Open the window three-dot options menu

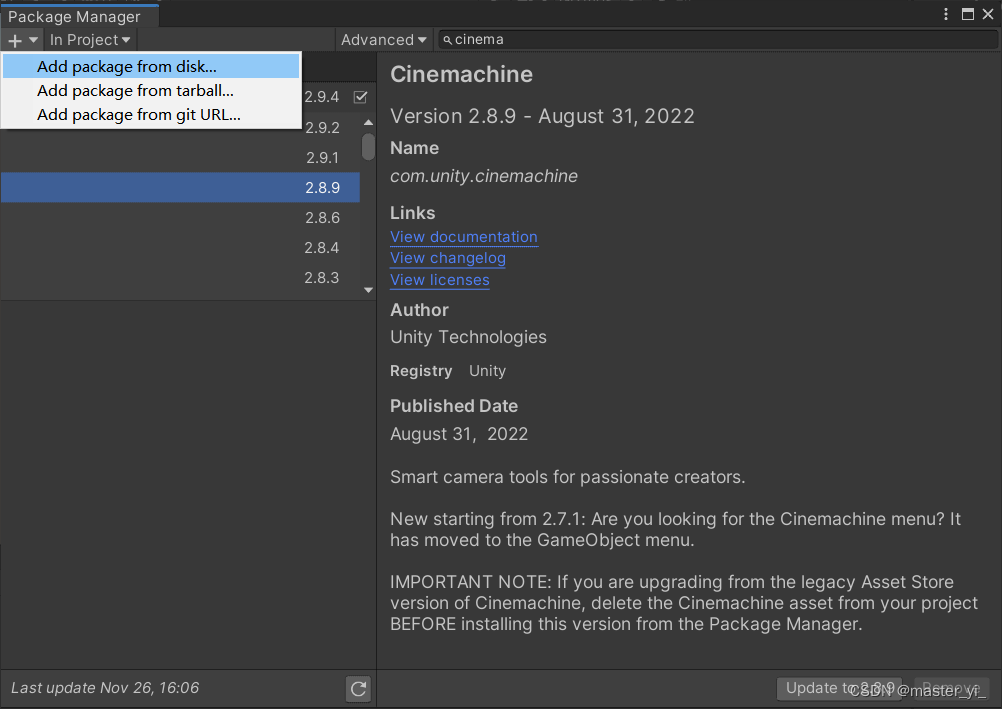point(946,14)
